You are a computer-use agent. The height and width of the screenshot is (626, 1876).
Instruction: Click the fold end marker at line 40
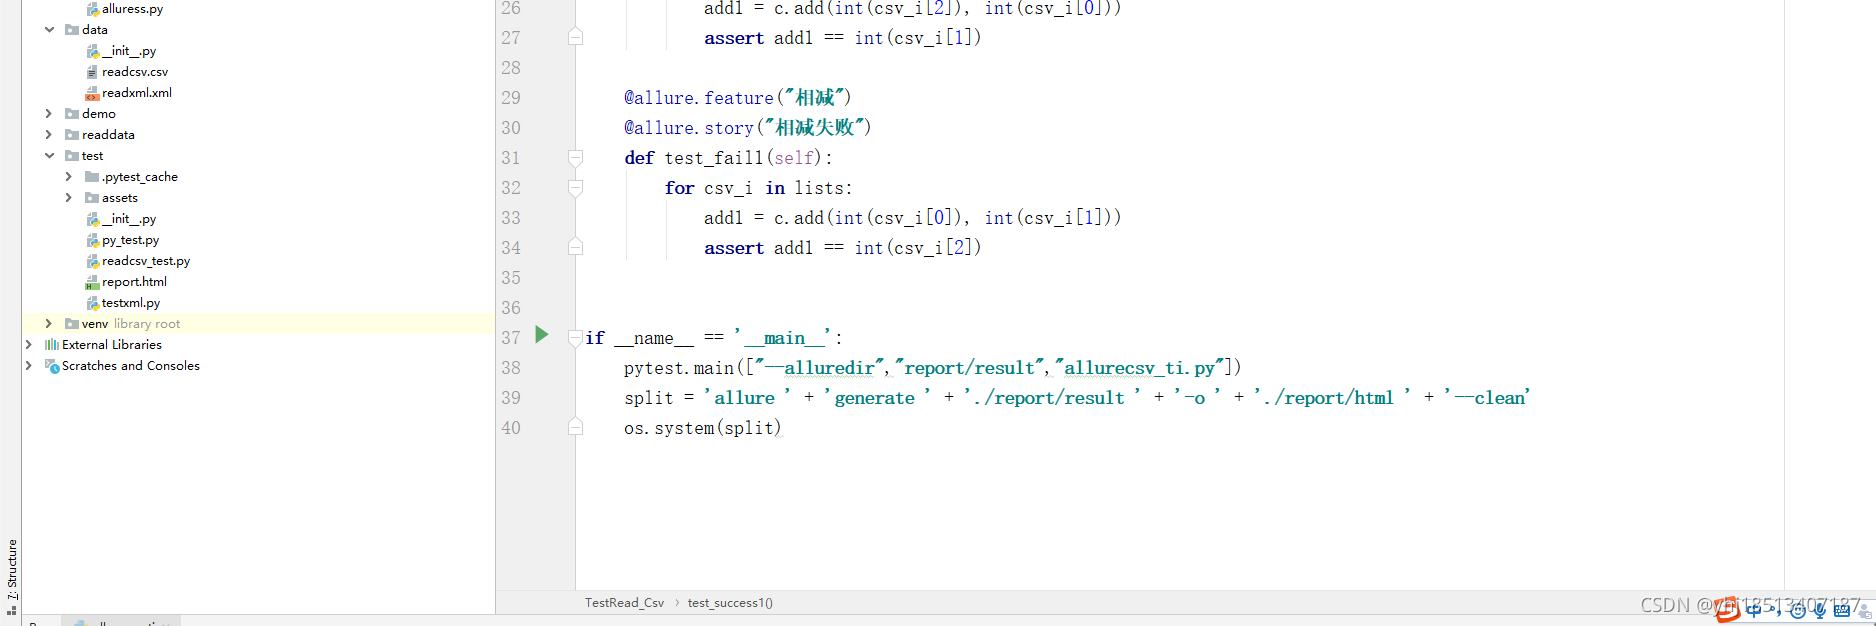pyautogui.click(x=575, y=427)
